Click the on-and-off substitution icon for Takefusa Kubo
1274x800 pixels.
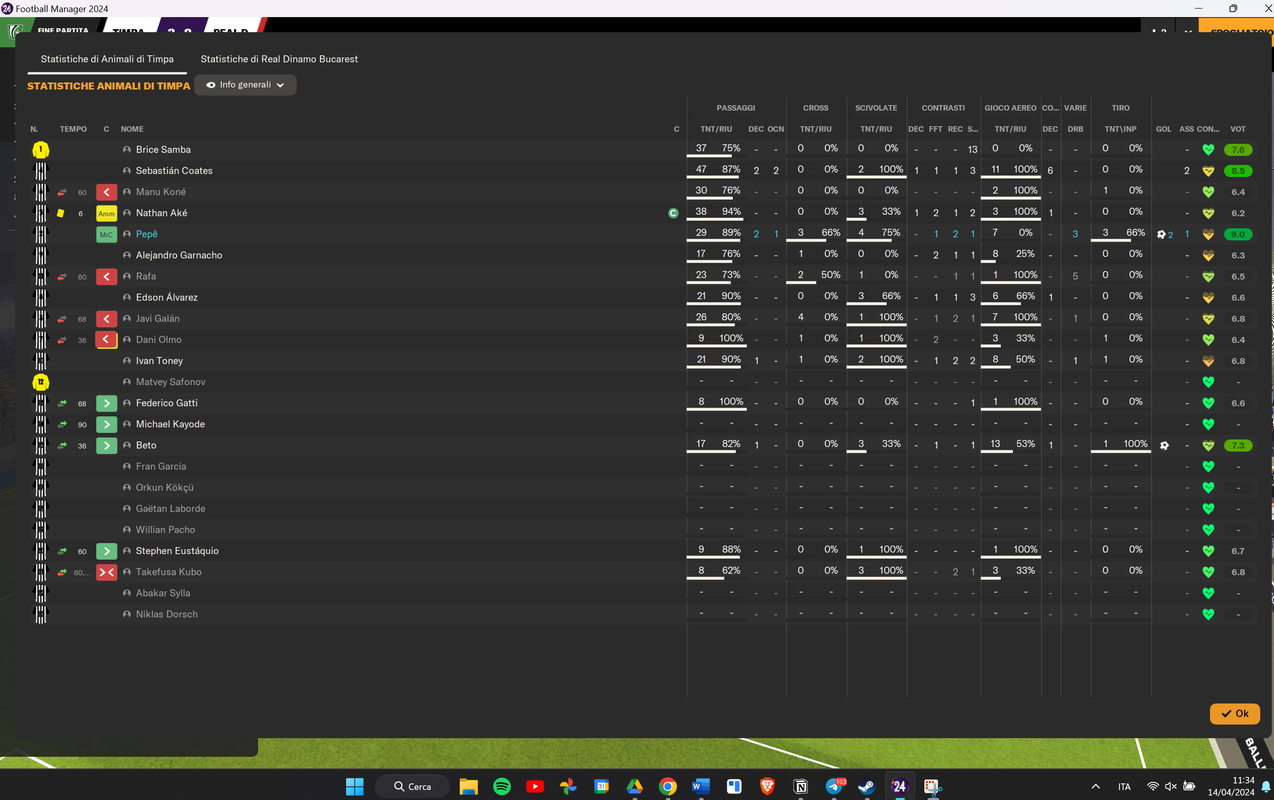point(106,572)
